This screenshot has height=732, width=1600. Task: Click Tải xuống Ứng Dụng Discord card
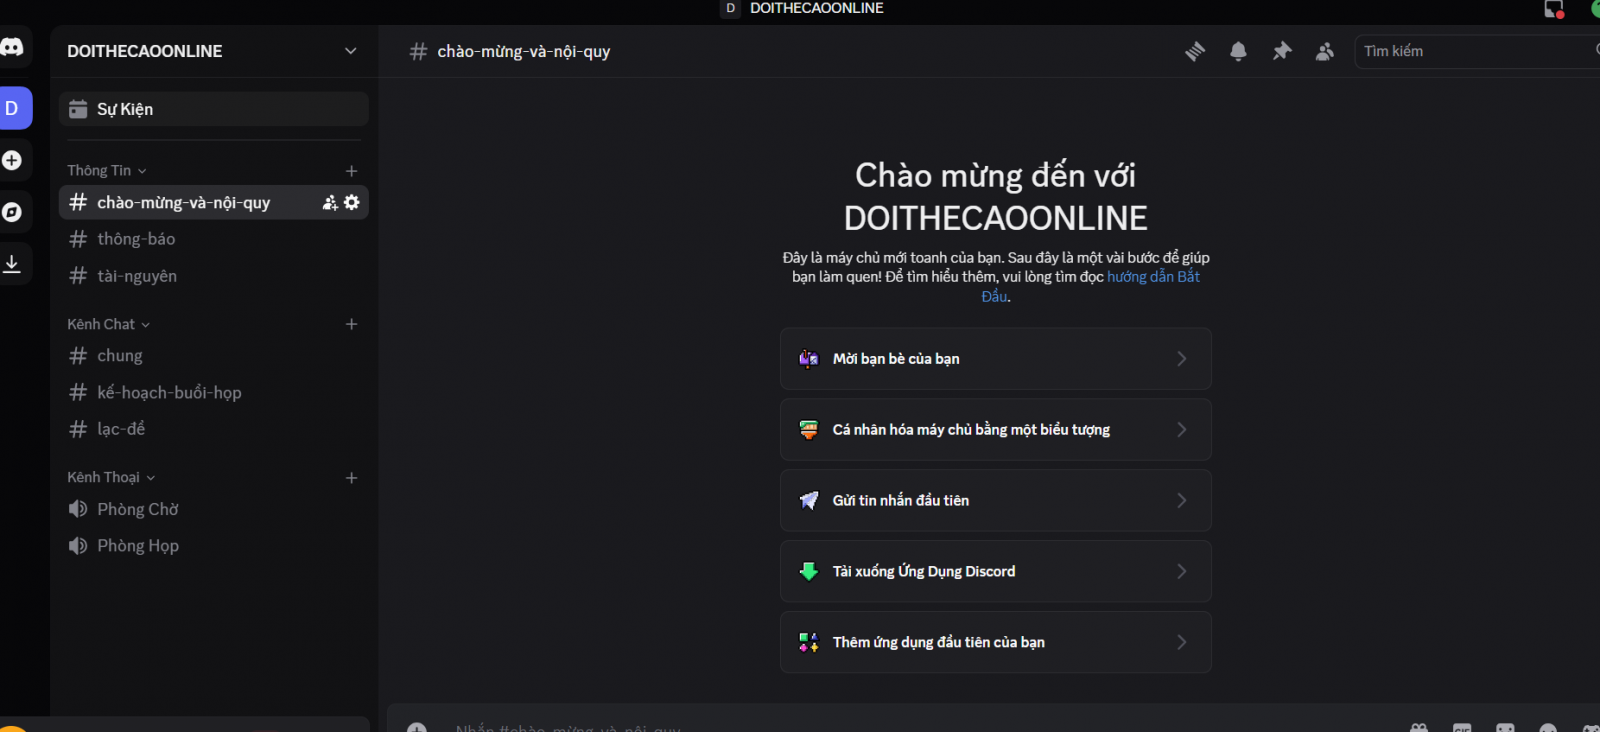[995, 572]
